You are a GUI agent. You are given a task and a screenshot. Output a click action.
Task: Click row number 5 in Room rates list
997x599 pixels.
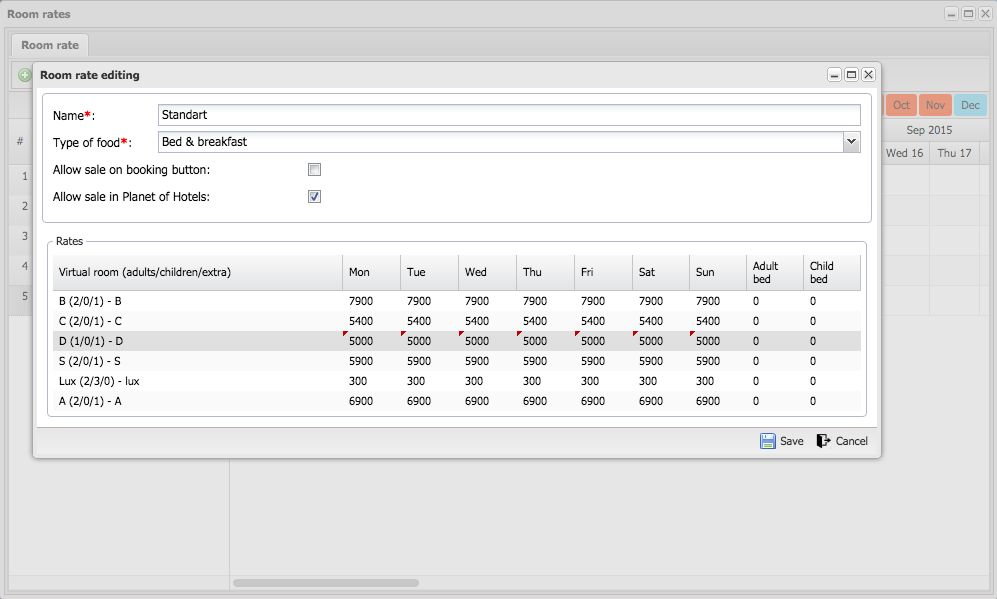(x=25, y=296)
